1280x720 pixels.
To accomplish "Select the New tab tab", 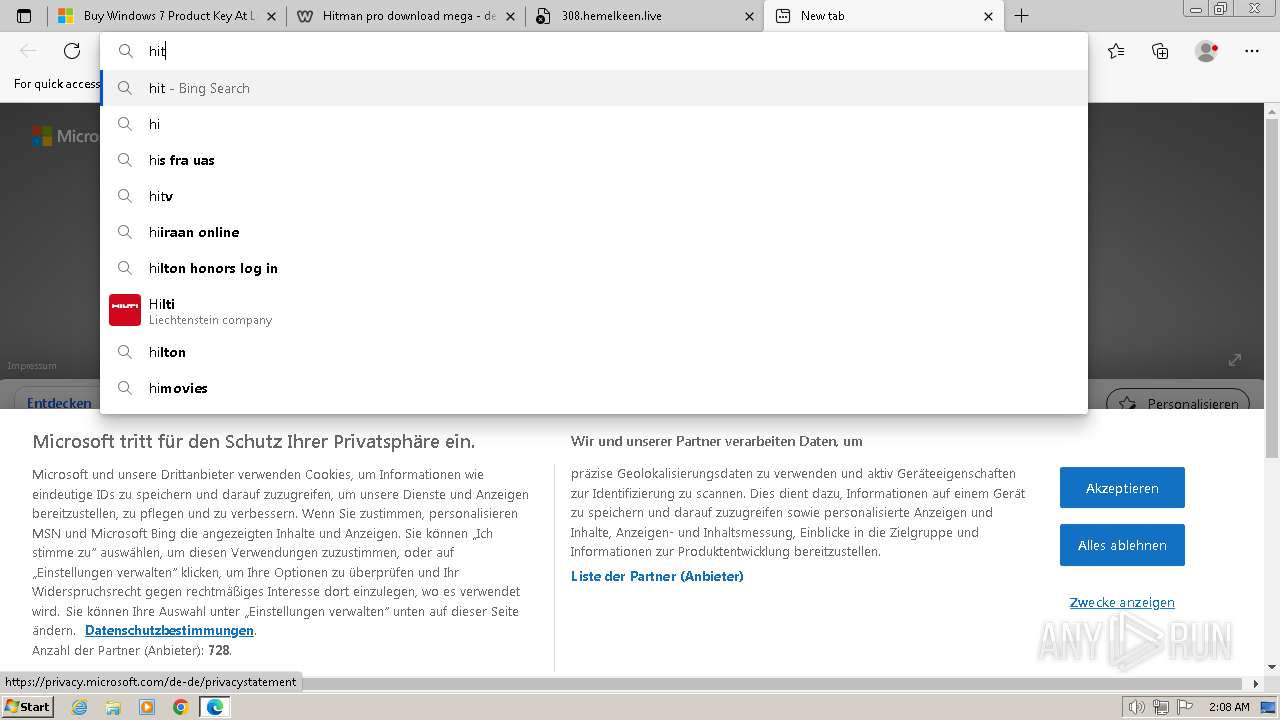I will click(x=883, y=16).
